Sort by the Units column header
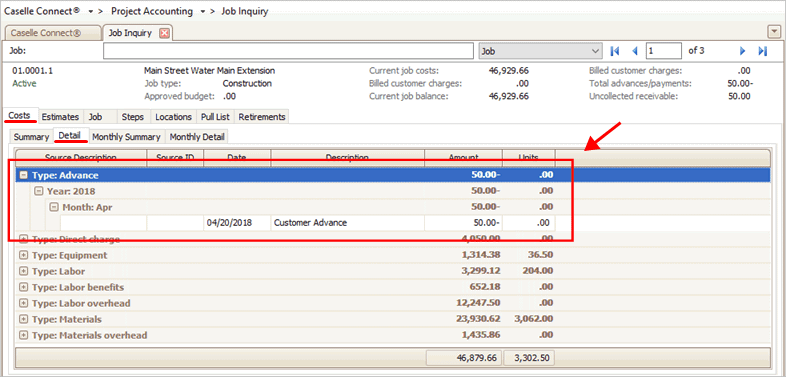786x377 pixels. (x=528, y=157)
